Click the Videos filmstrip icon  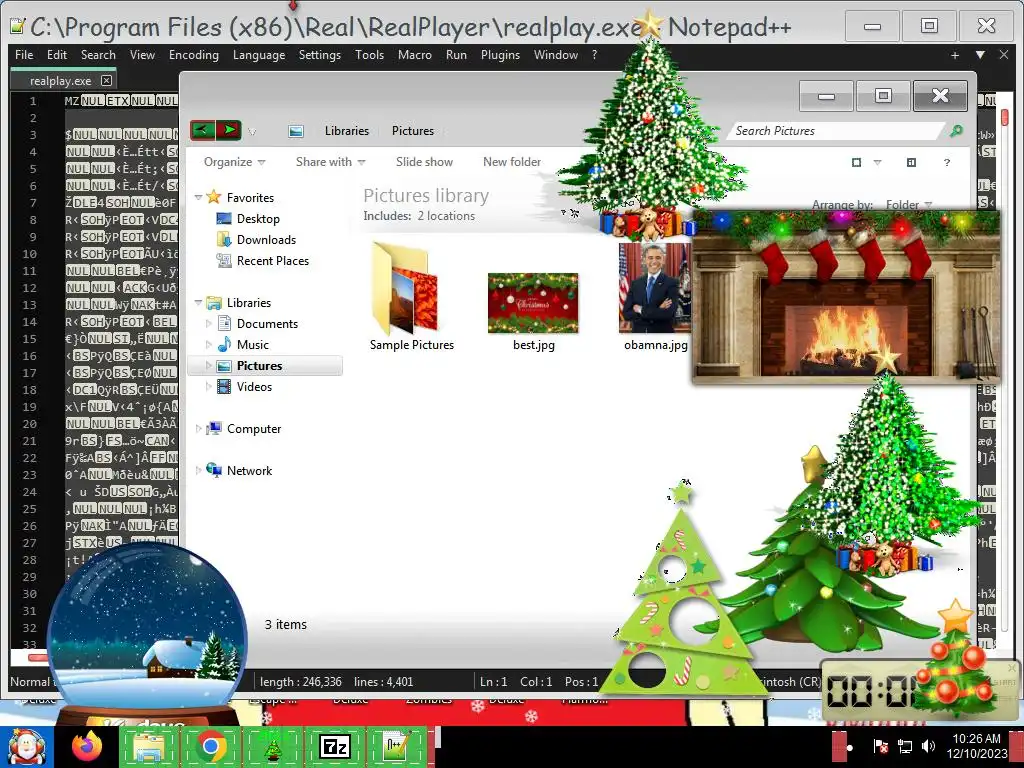[224, 387]
